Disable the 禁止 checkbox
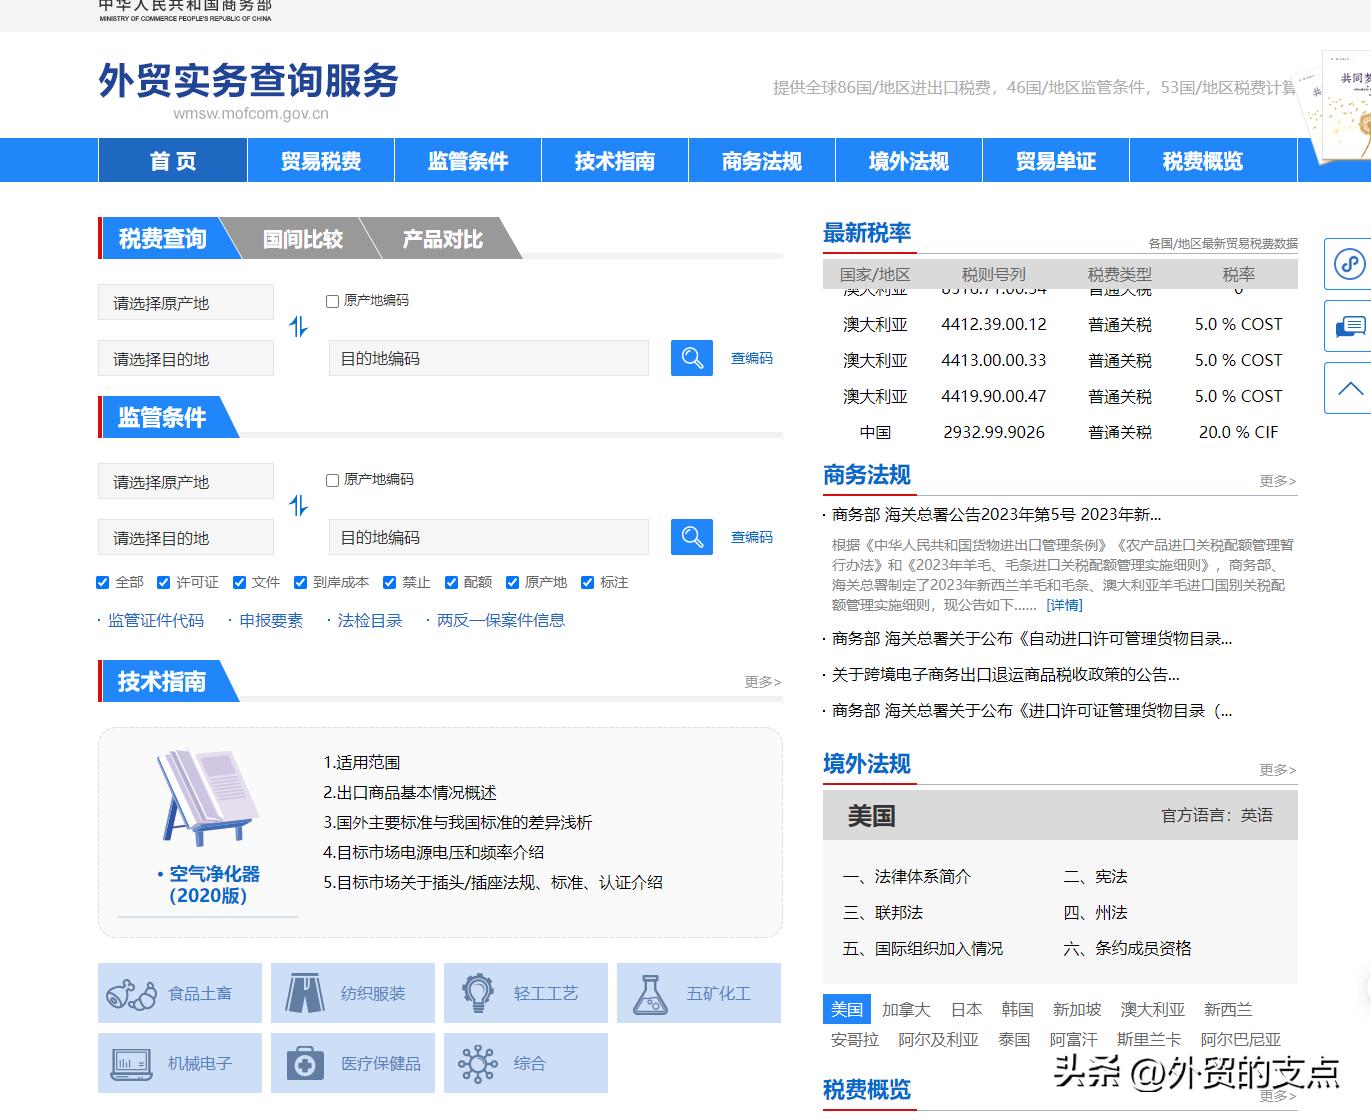1371x1120 pixels. click(389, 582)
